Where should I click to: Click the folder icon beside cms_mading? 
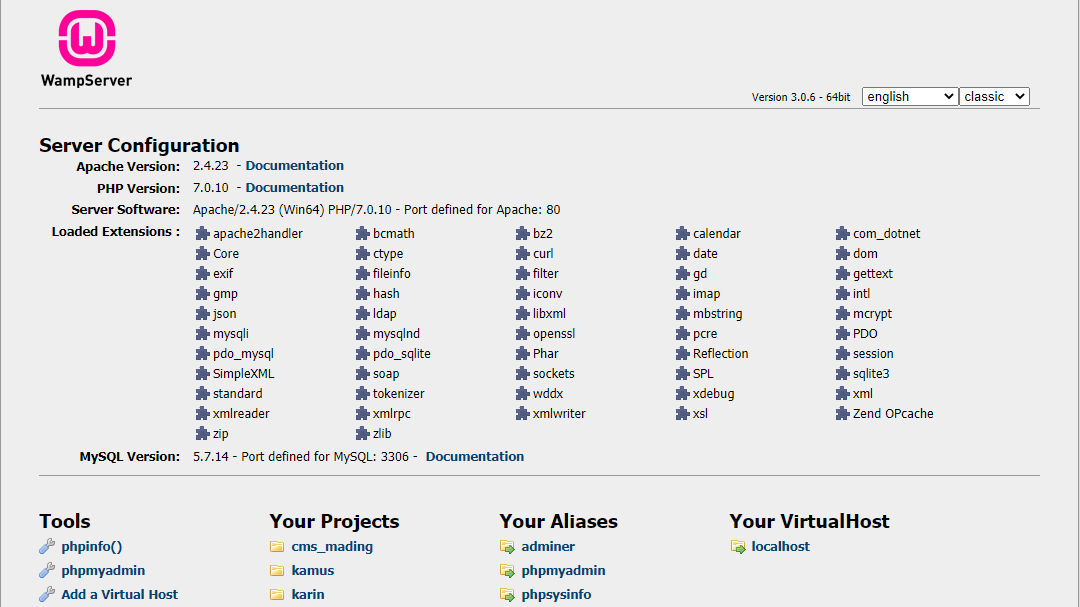coord(277,546)
